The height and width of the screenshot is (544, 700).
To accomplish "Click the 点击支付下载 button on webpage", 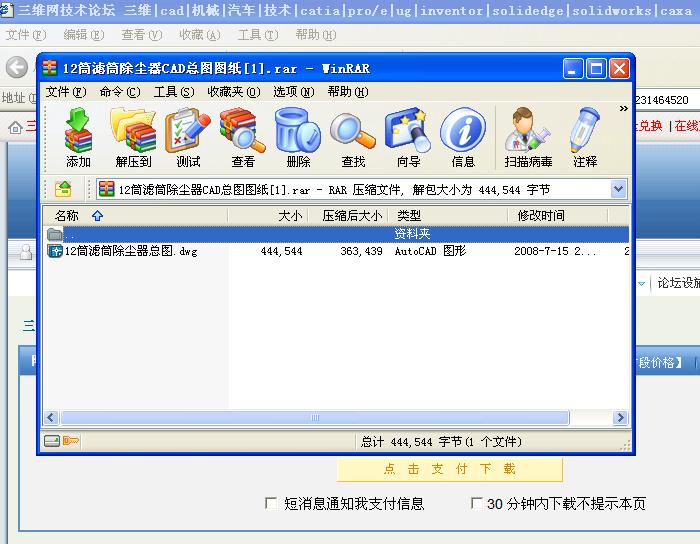I will pos(450,469).
